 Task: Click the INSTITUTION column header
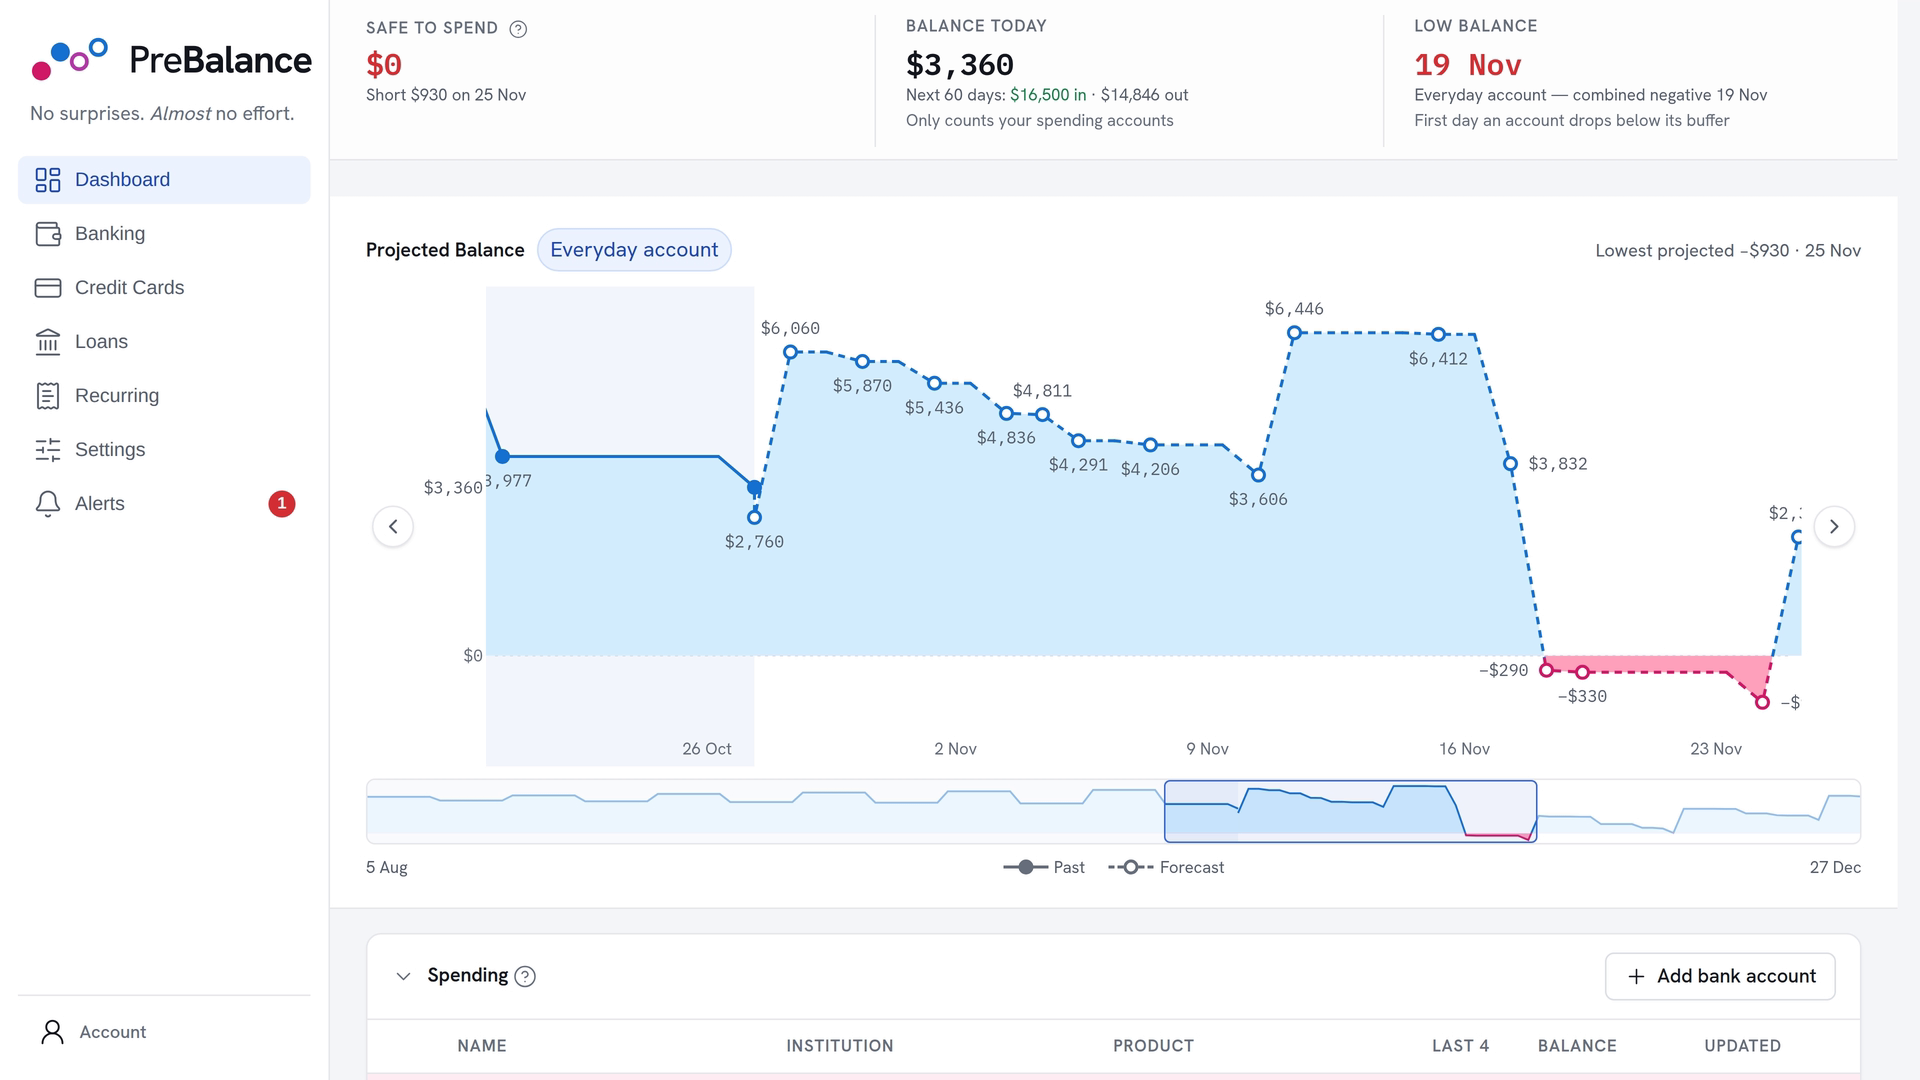pos(840,1046)
